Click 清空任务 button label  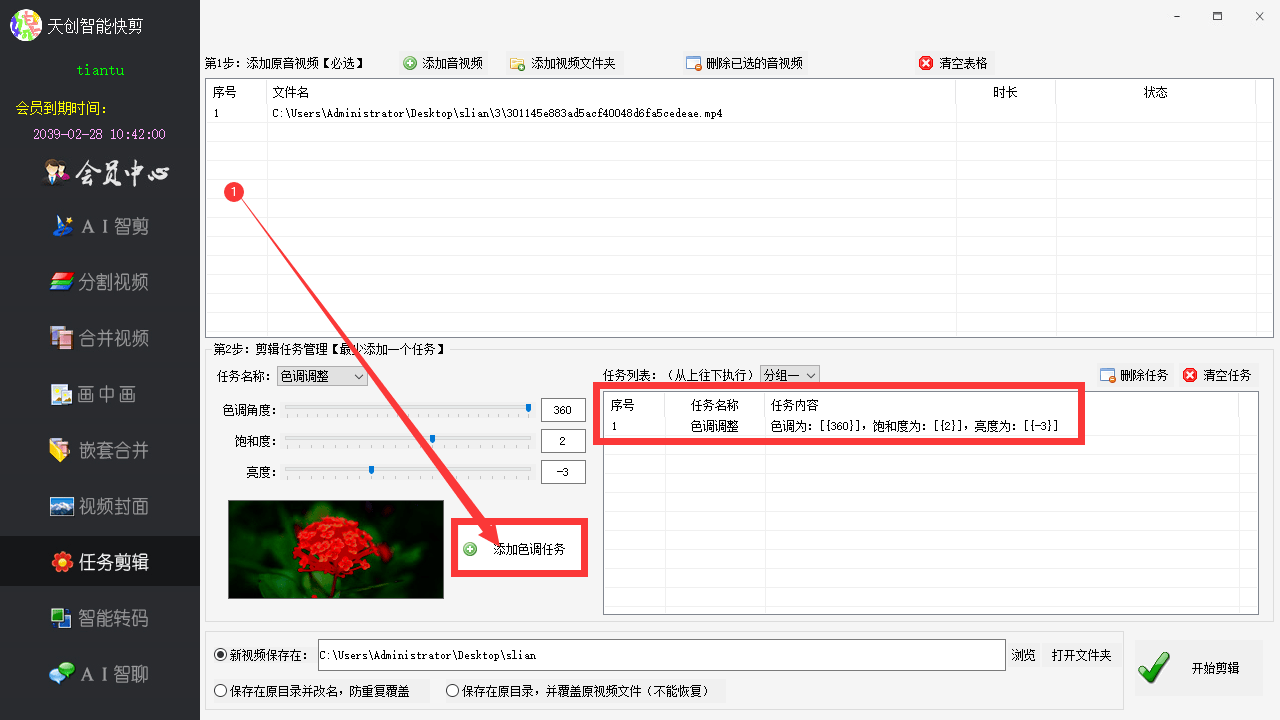pyautogui.click(x=1227, y=375)
